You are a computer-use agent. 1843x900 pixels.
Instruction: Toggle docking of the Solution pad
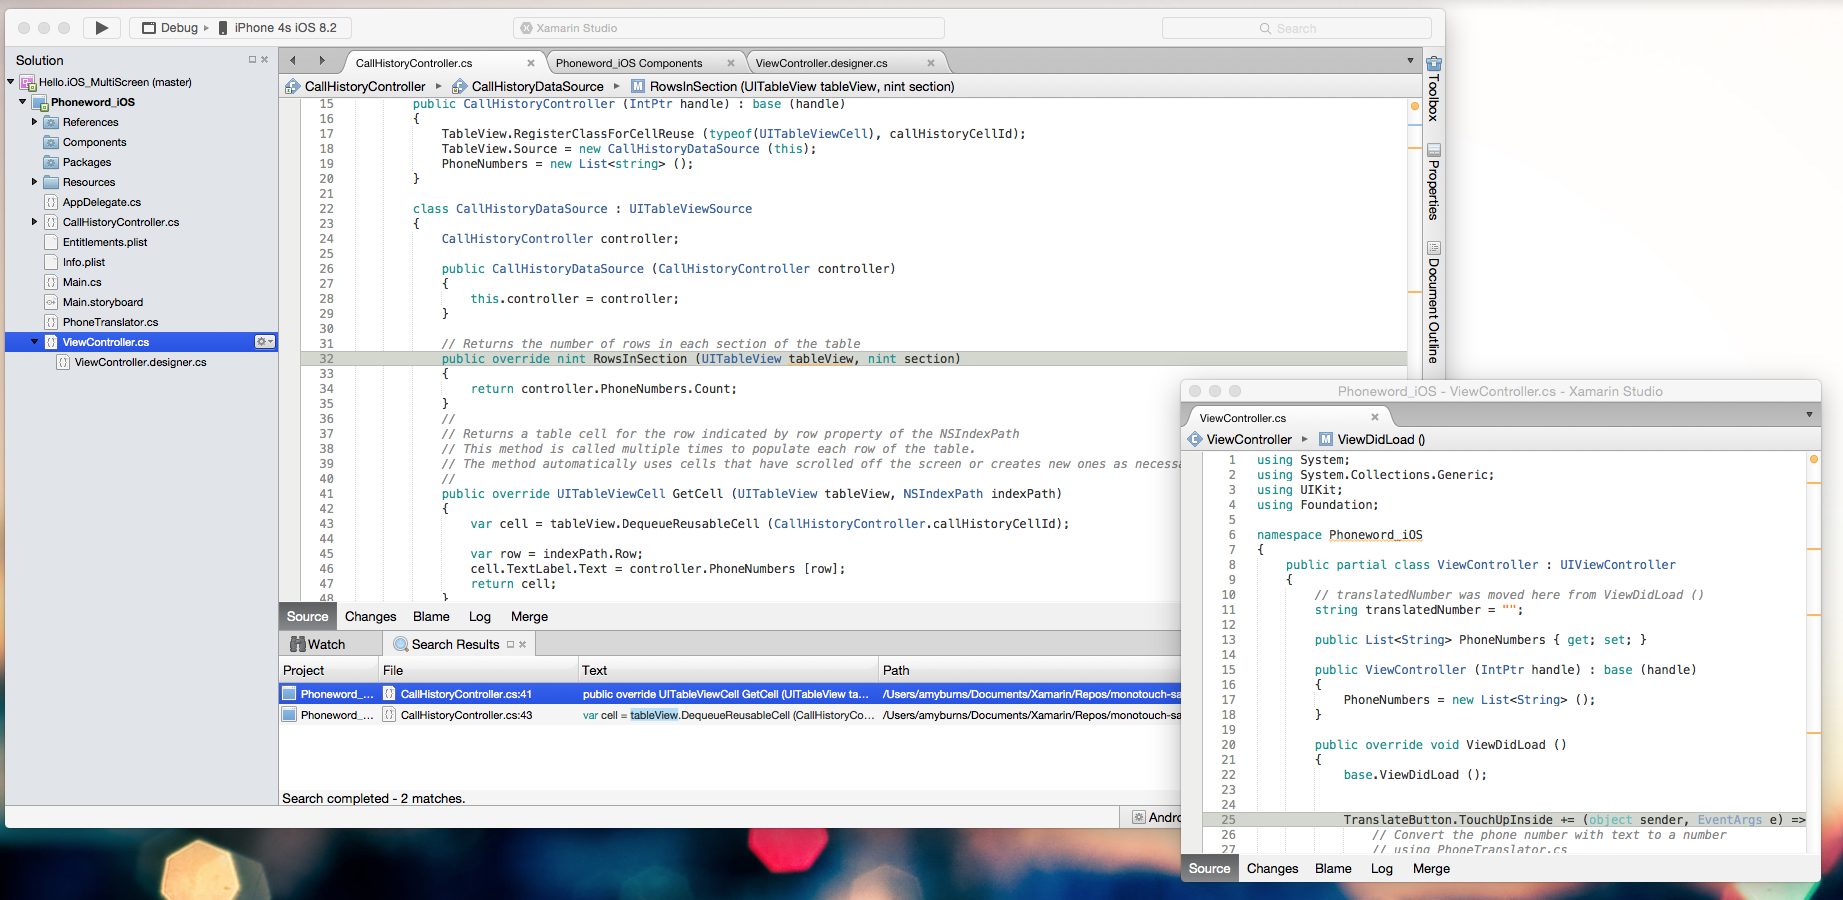tap(252, 60)
